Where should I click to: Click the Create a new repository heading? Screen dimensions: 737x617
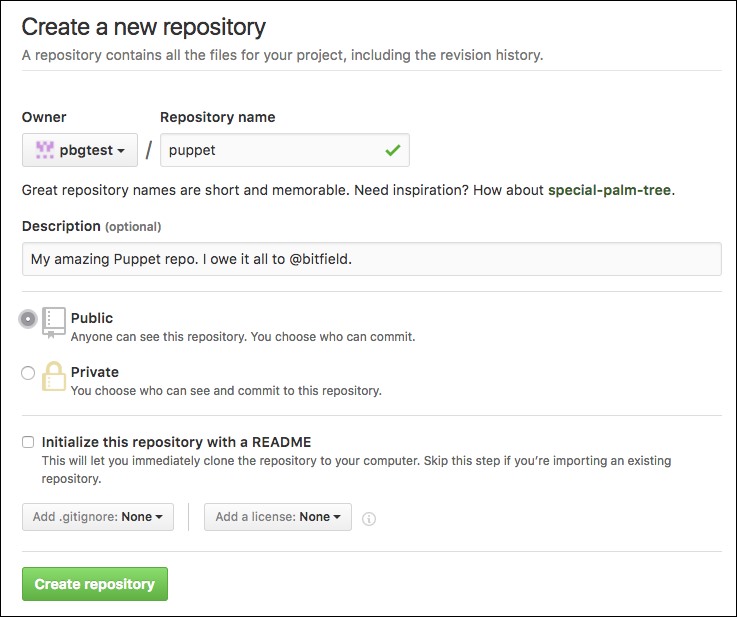(145, 26)
